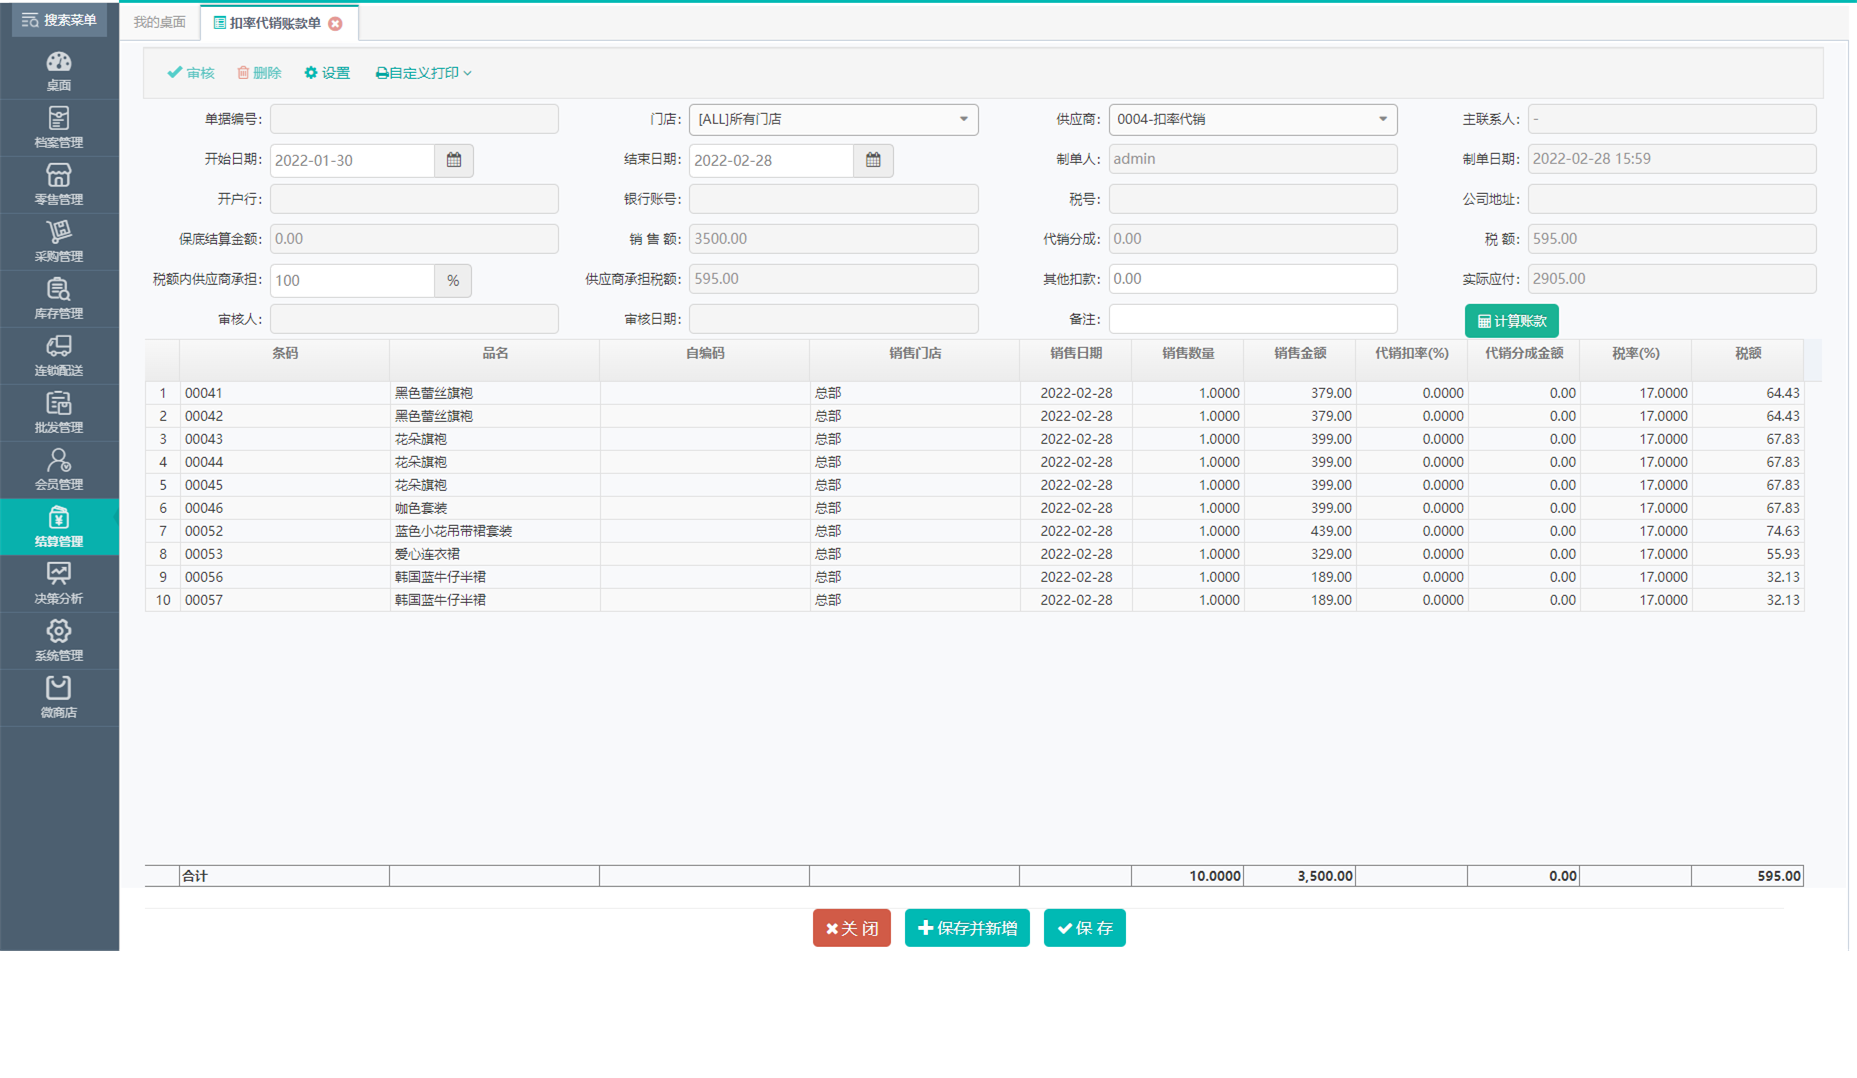Select row 蓝色小花吊带裙套装
The width and height of the screenshot is (1857, 1078).
974,531
